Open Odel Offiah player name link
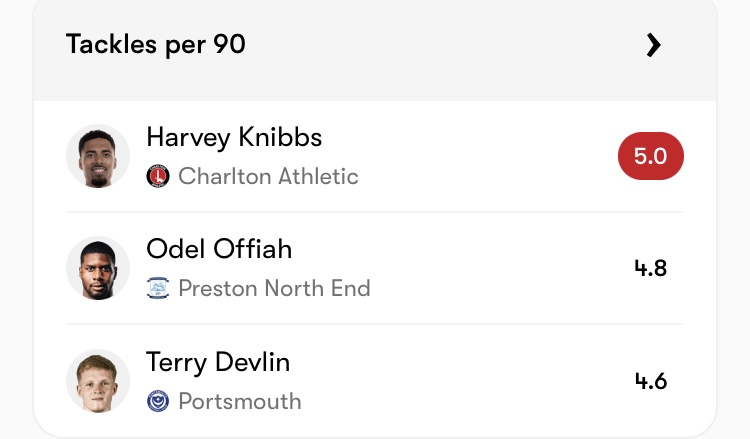 pos(219,249)
